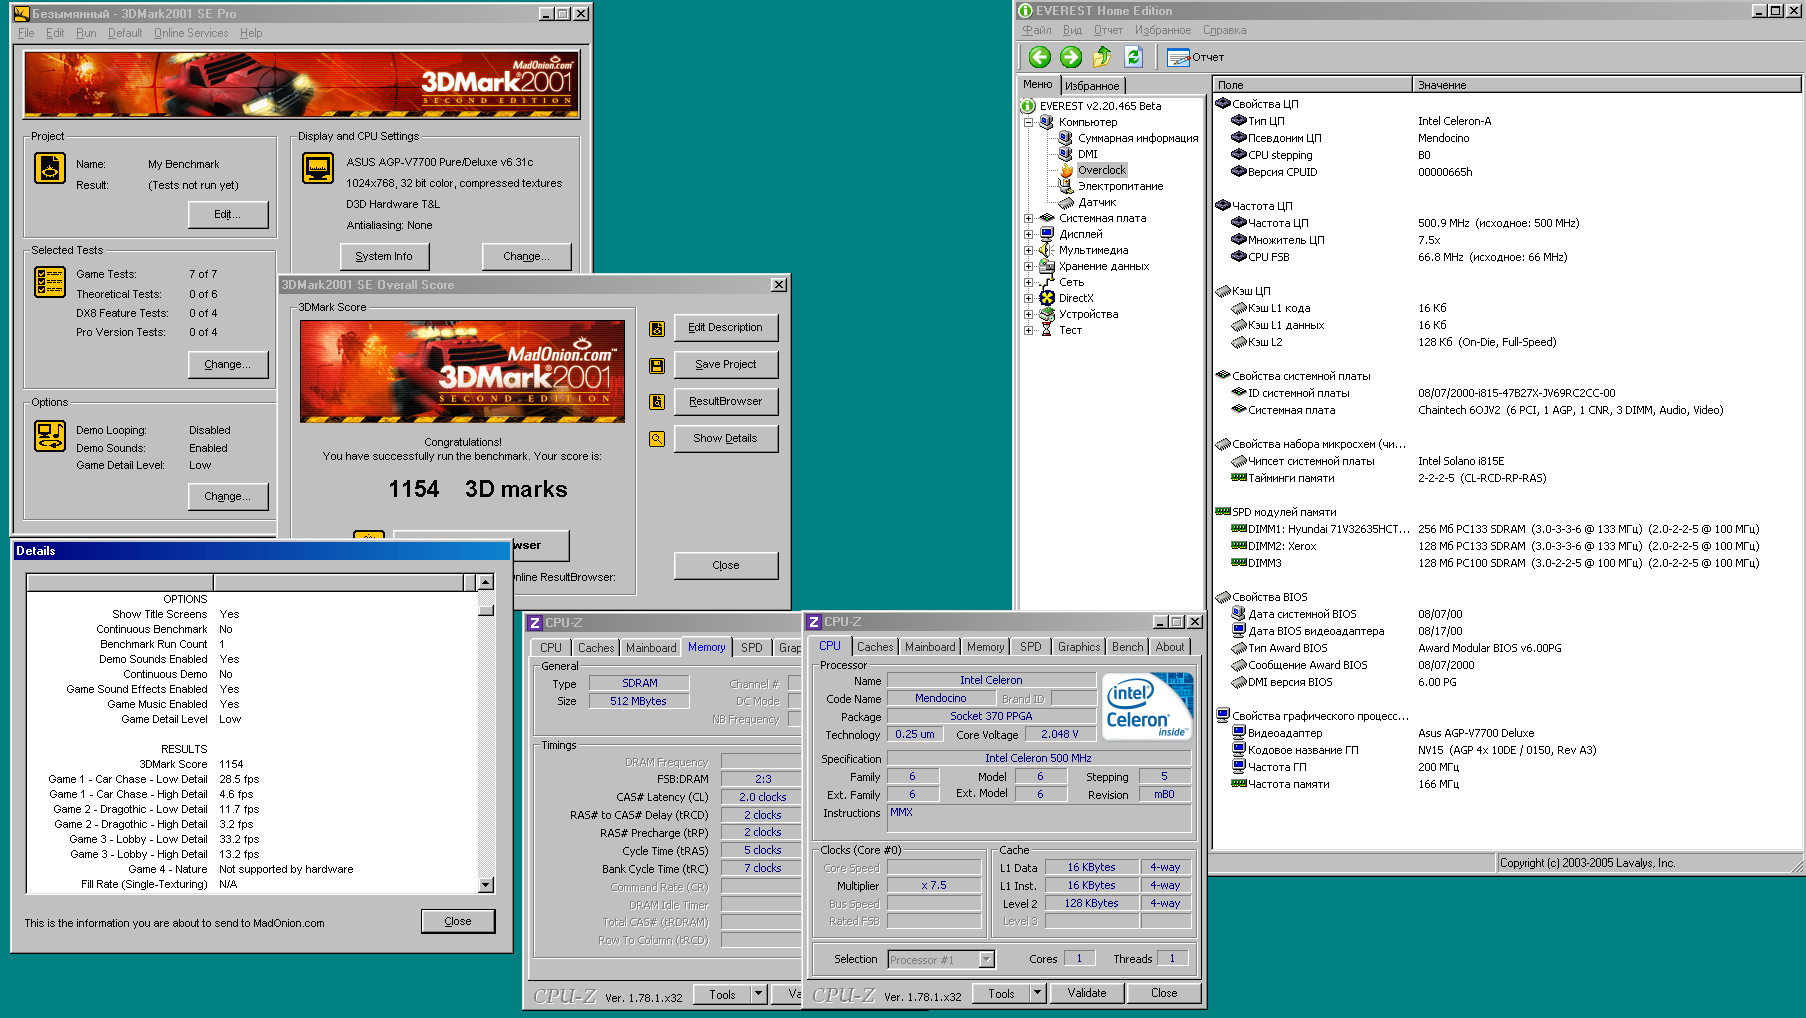
Task: Click the Устройства tree icon
Action: click(1047, 314)
